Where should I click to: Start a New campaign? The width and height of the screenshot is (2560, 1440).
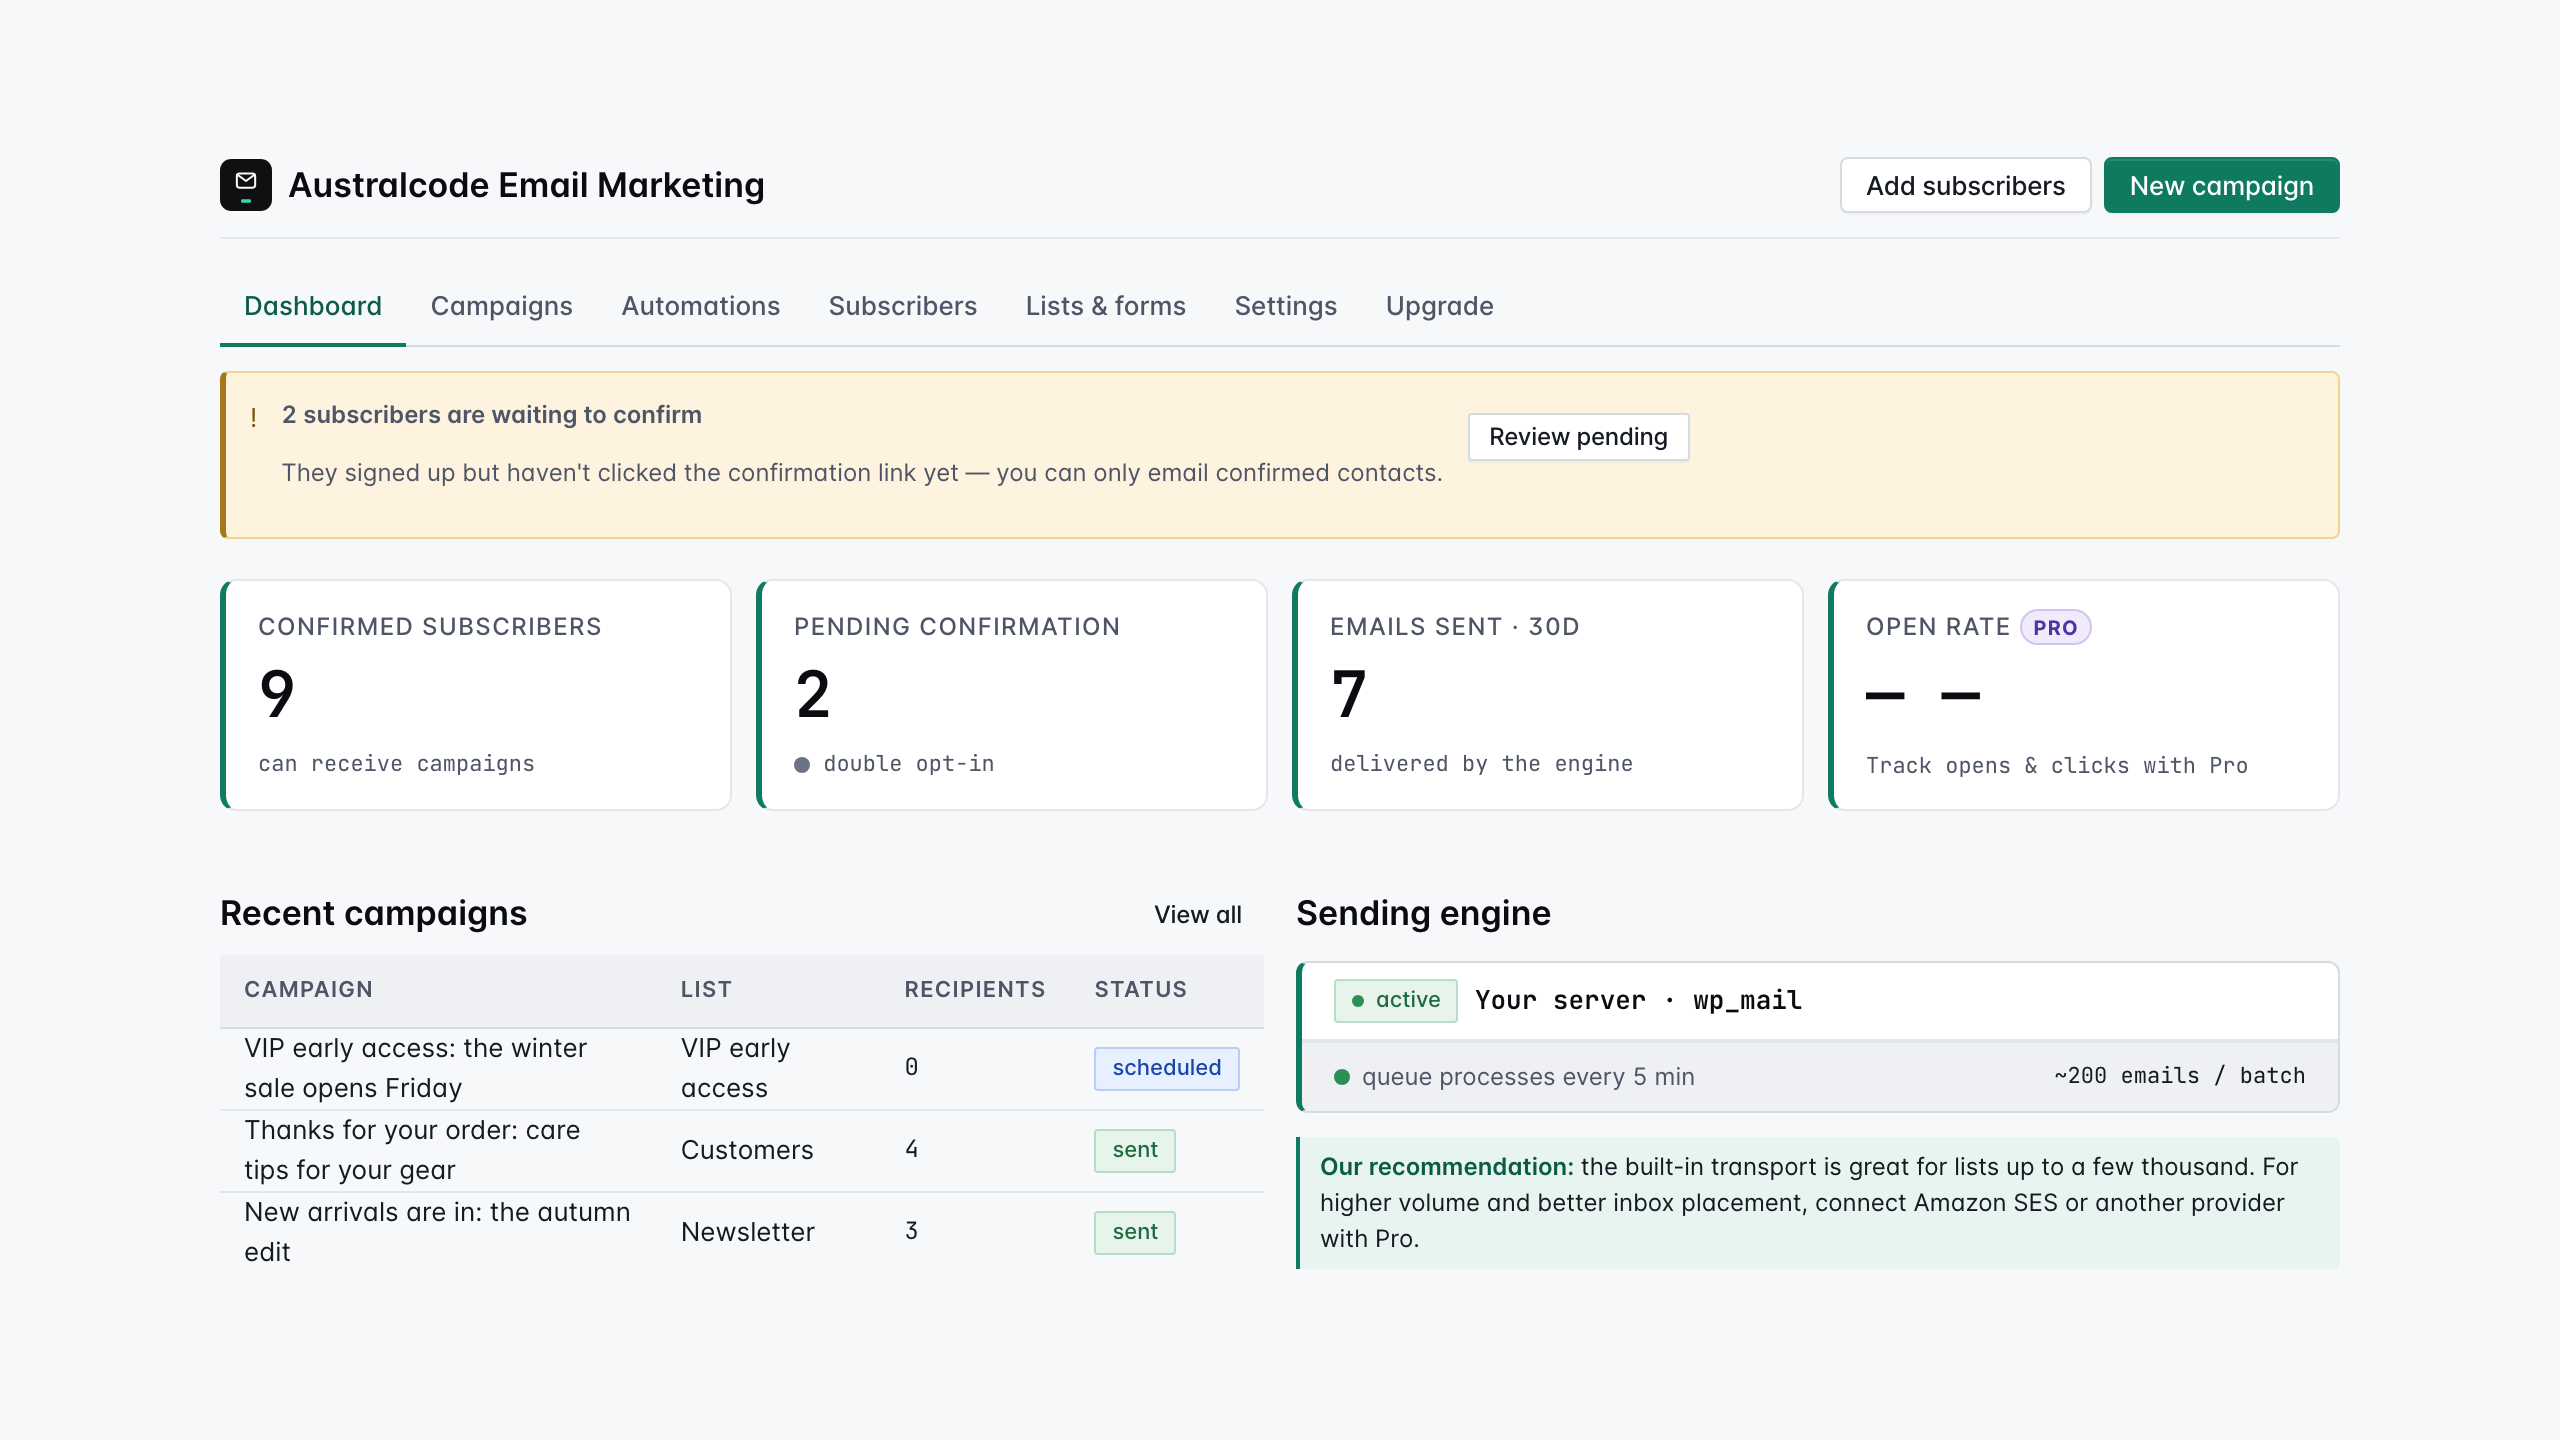2222,185
